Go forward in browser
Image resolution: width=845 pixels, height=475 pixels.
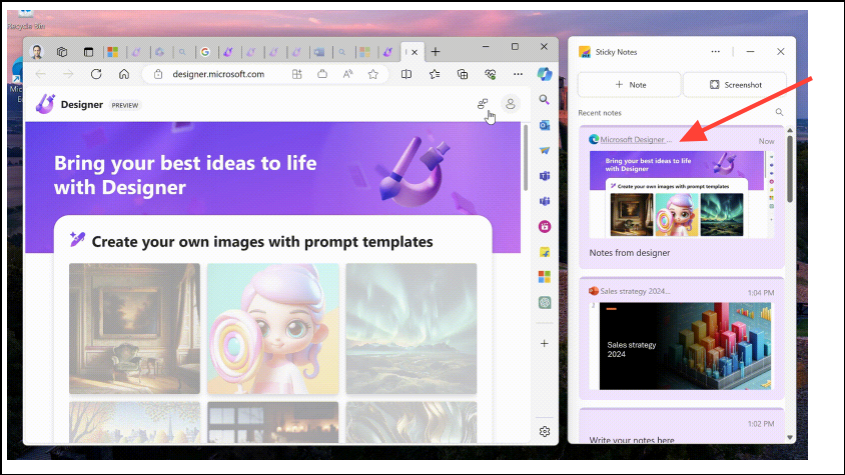coord(68,74)
